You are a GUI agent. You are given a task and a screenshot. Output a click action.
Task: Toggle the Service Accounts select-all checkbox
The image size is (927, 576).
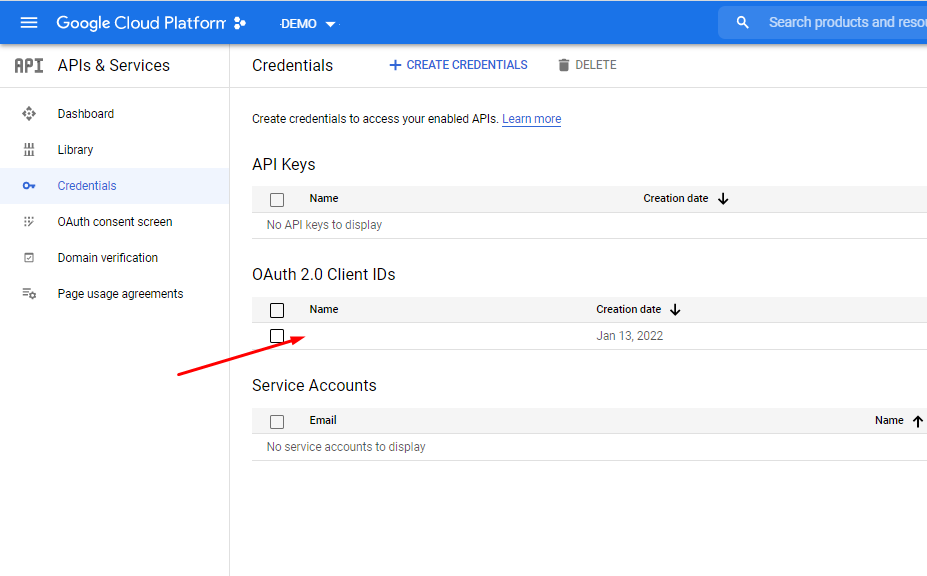277,422
